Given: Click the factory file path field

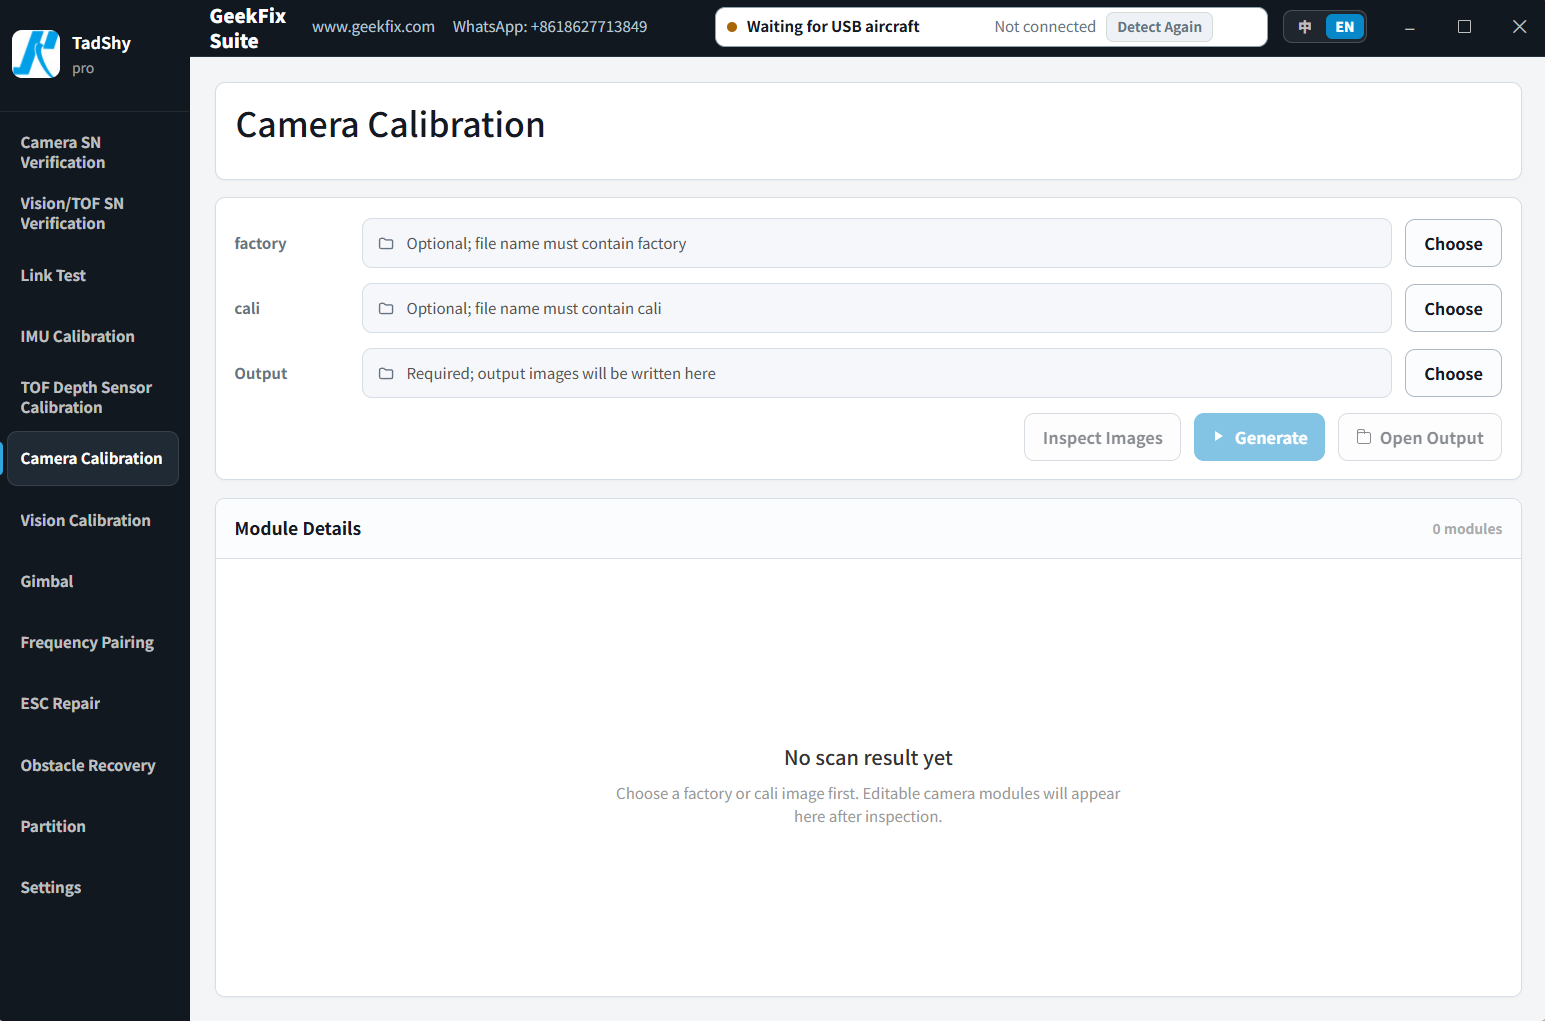Looking at the screenshot, I should pyautogui.click(x=876, y=244).
